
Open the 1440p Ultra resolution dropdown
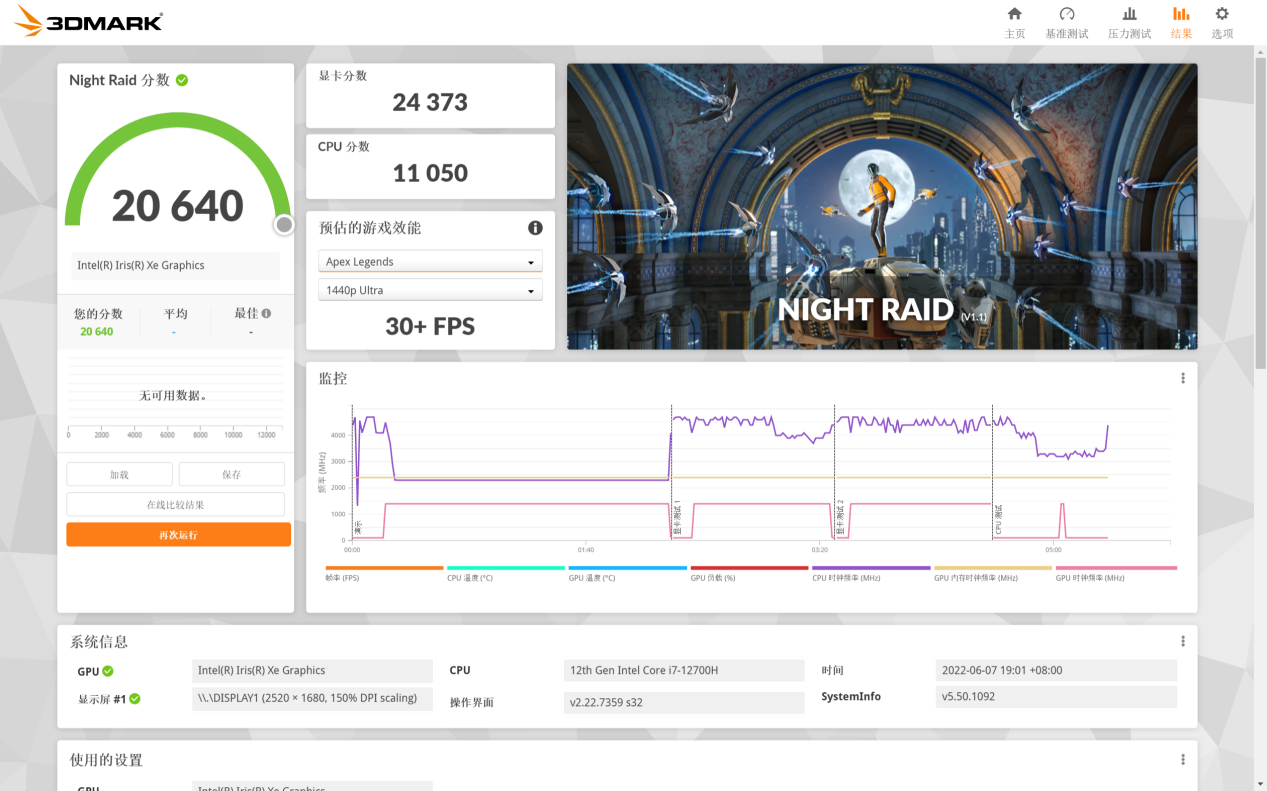[x=430, y=290]
